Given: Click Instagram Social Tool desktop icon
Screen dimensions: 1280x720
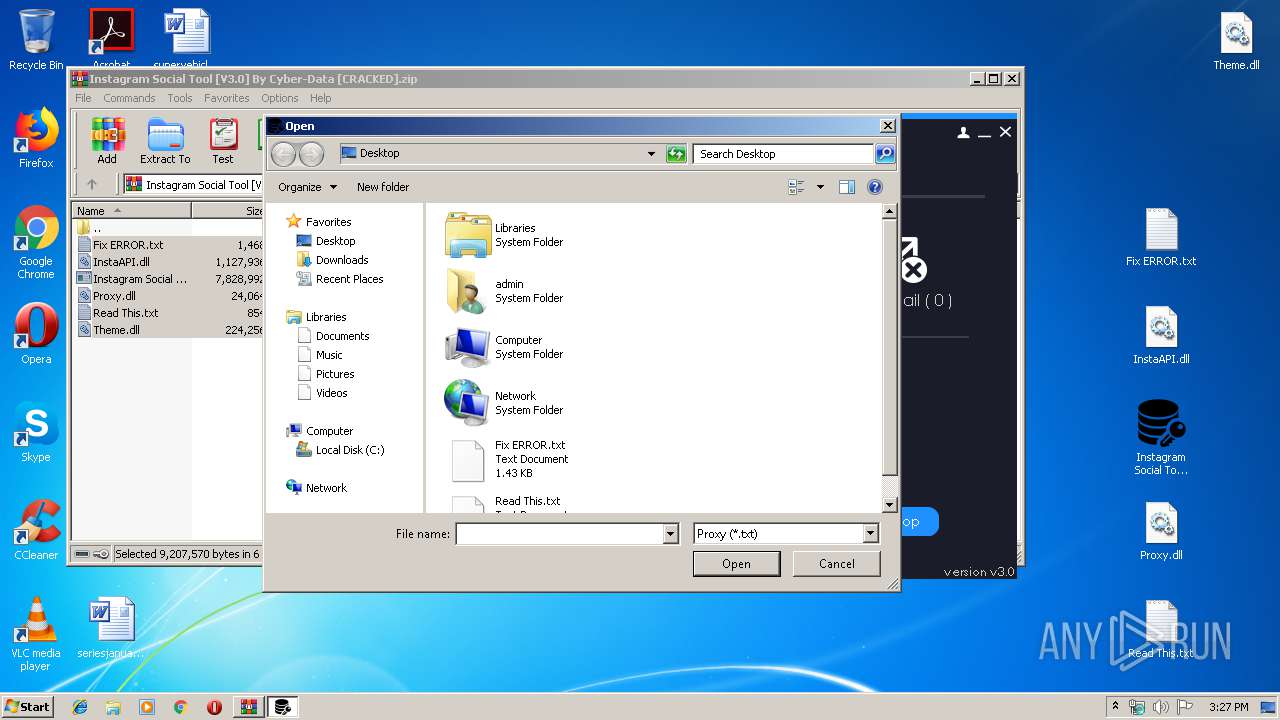Looking at the screenshot, I should click(x=1161, y=438).
